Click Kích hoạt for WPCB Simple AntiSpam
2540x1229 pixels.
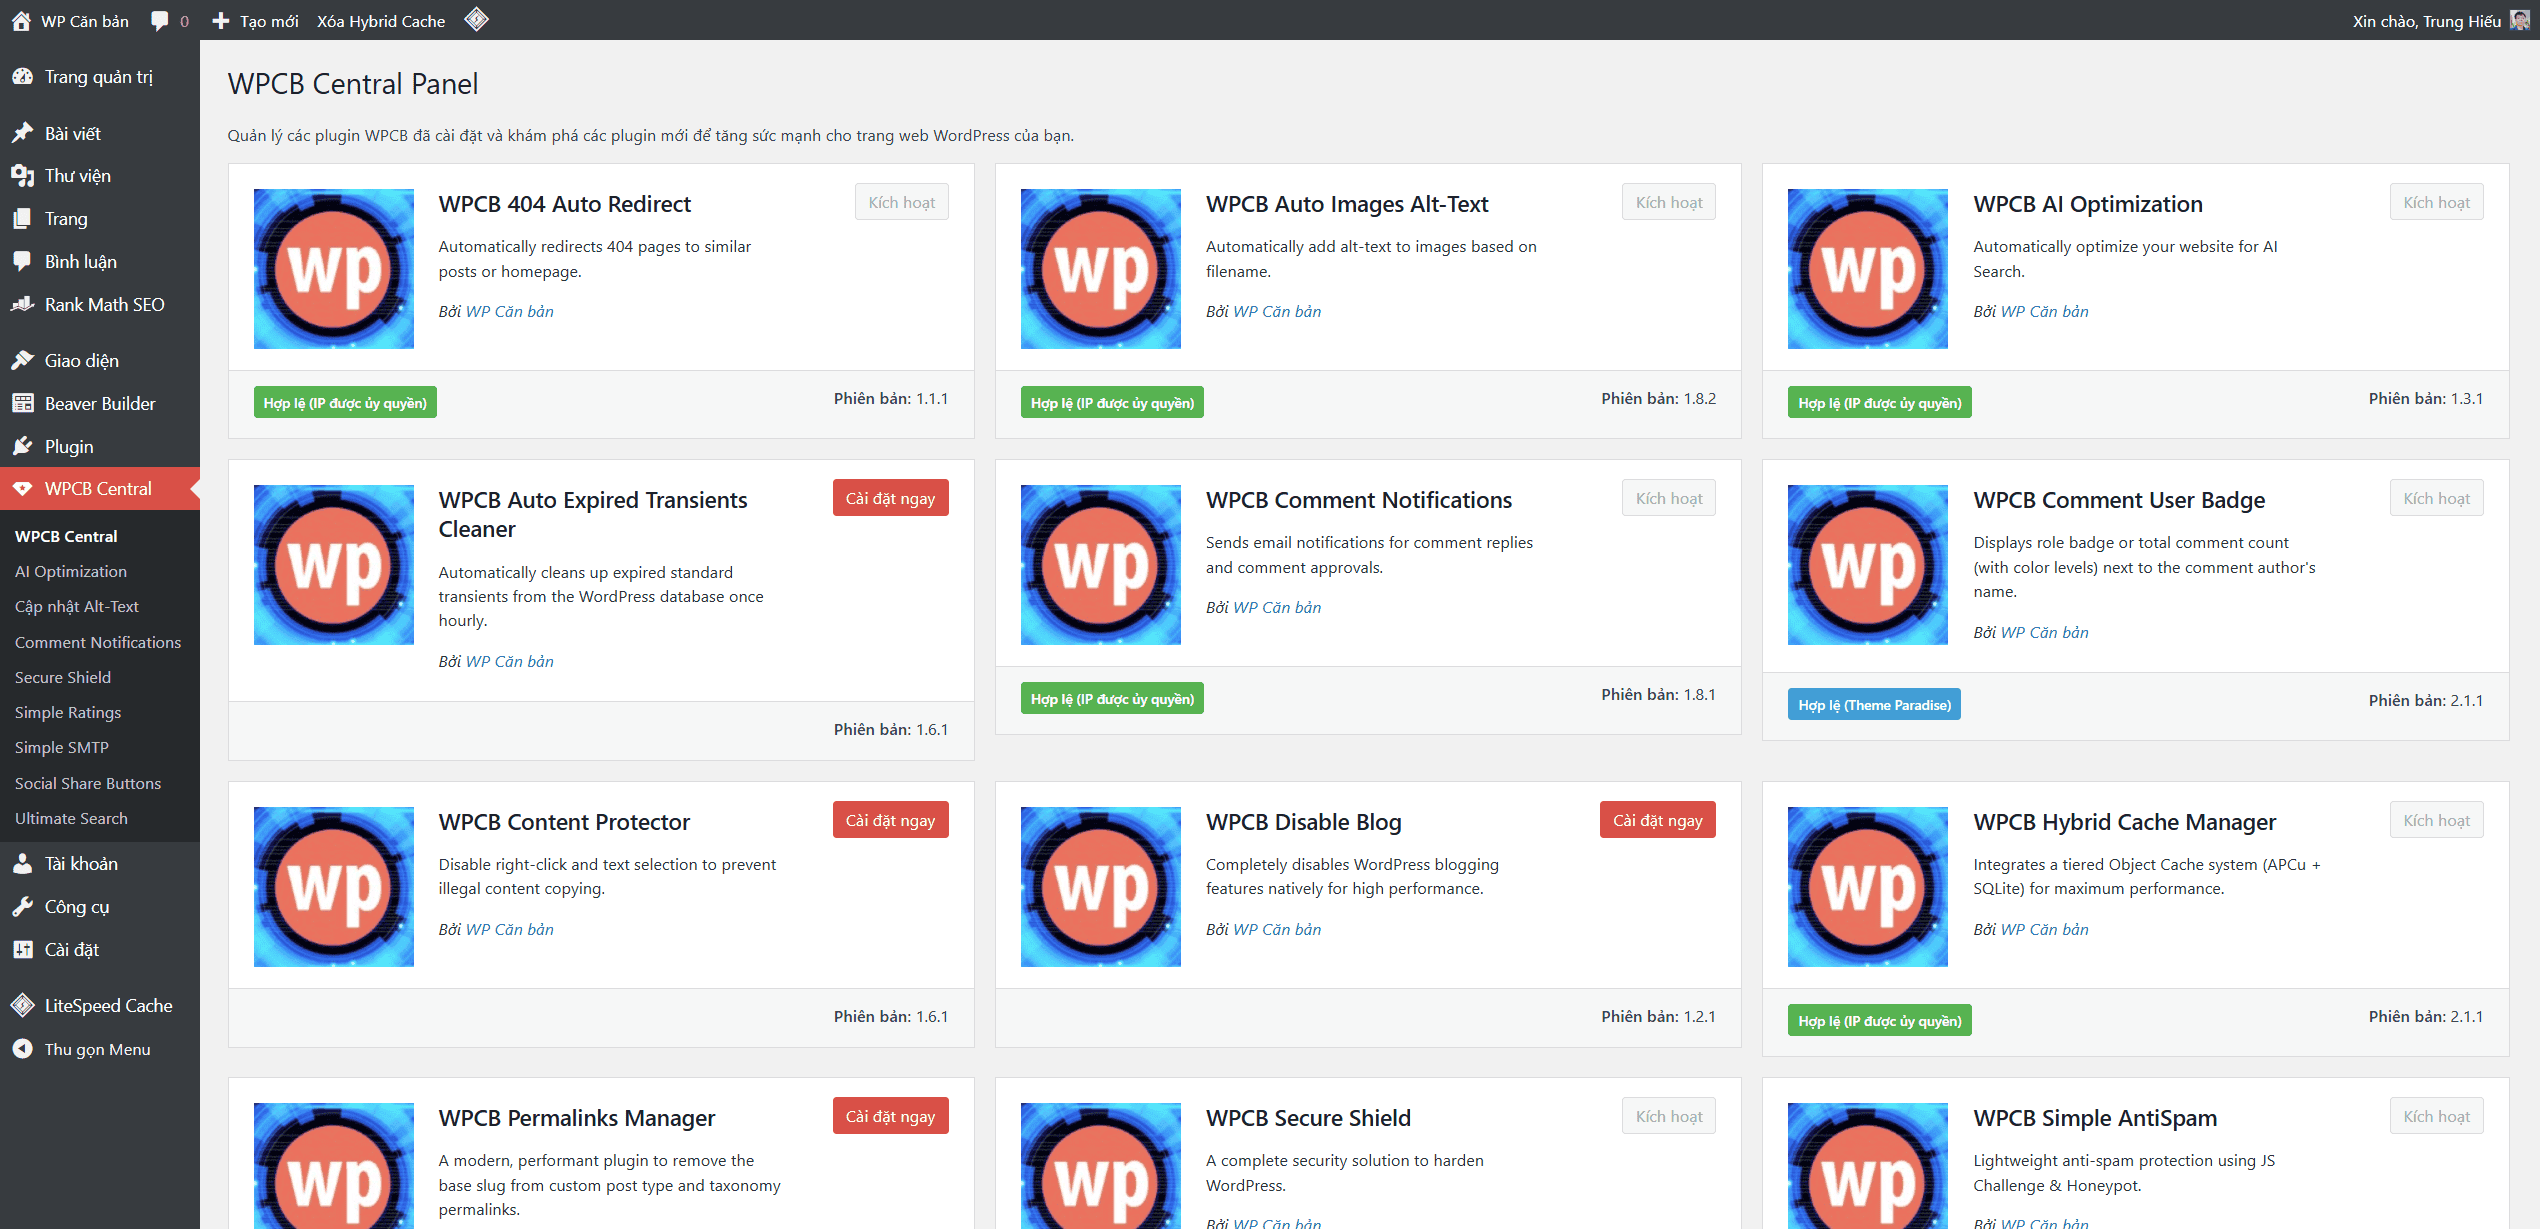[x=2437, y=1116]
